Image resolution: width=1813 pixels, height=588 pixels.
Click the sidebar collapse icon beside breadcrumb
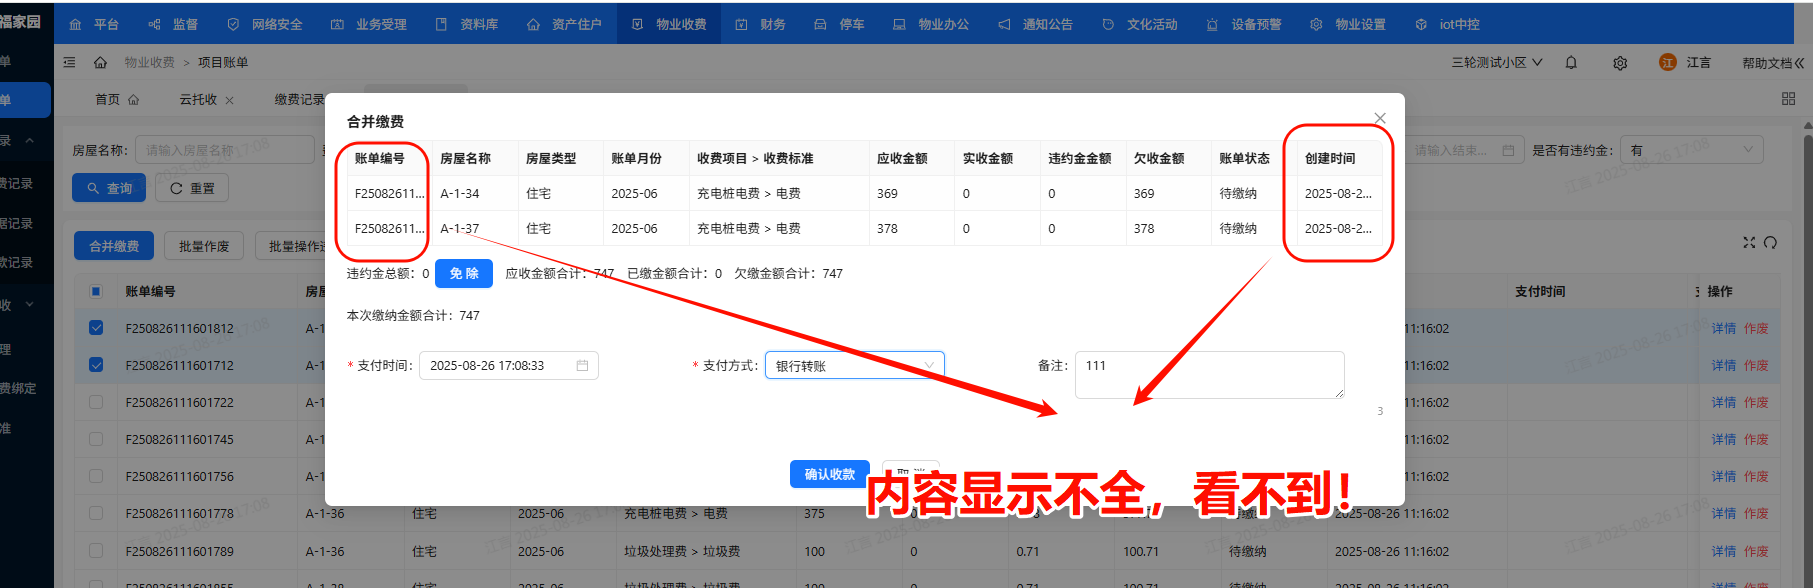click(69, 62)
